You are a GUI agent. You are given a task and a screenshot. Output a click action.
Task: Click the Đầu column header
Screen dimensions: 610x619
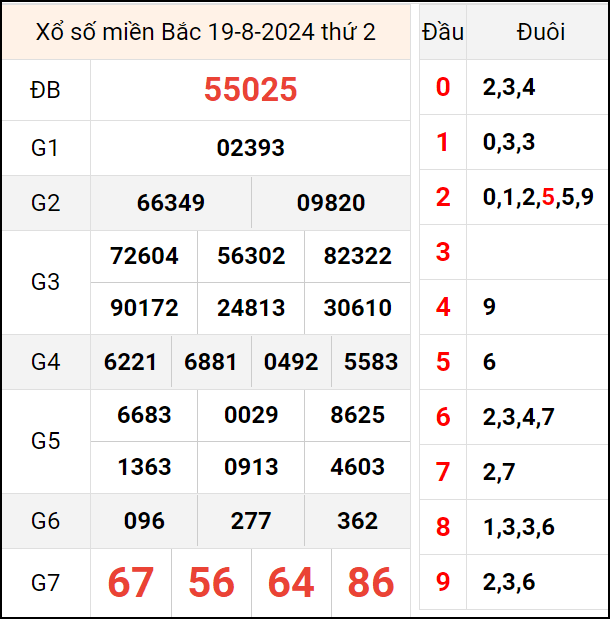(x=443, y=32)
